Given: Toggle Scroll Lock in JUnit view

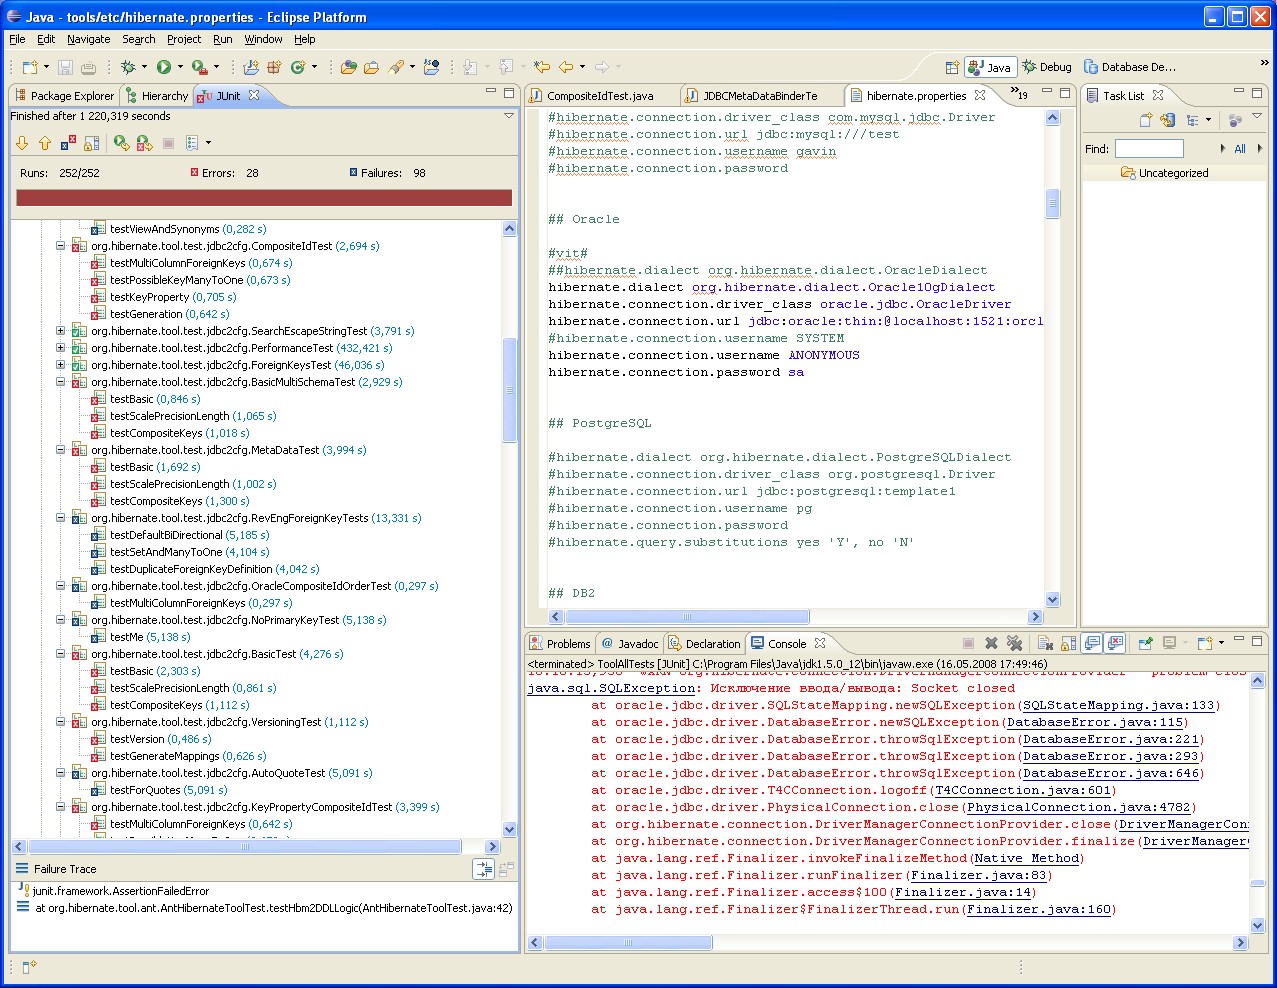Looking at the screenshot, I should [x=91, y=143].
